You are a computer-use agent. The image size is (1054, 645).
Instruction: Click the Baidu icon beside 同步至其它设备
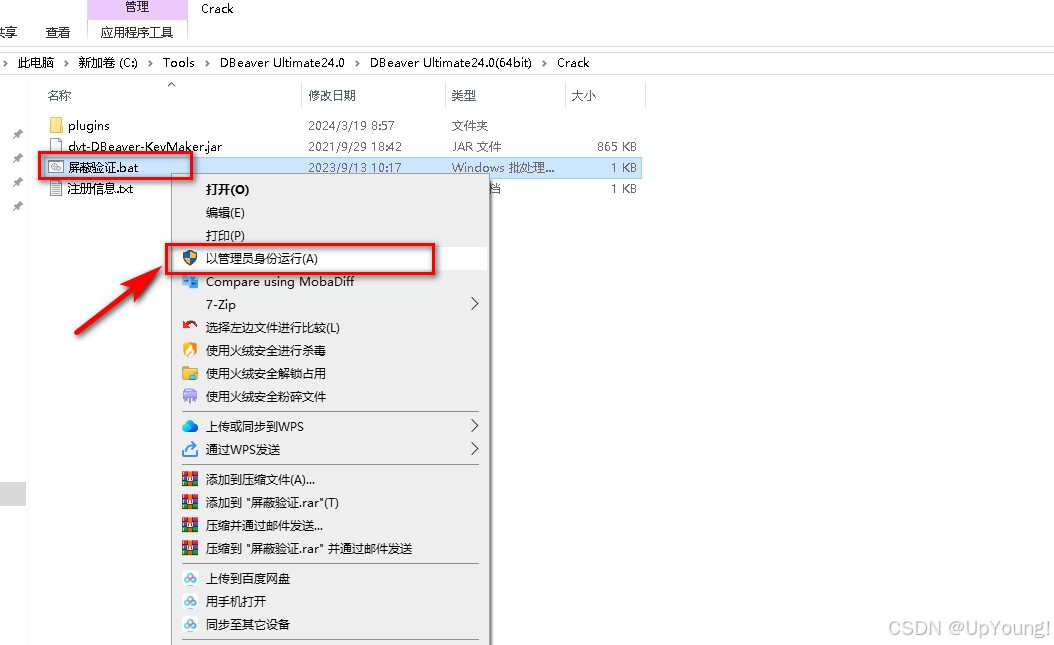tap(190, 624)
